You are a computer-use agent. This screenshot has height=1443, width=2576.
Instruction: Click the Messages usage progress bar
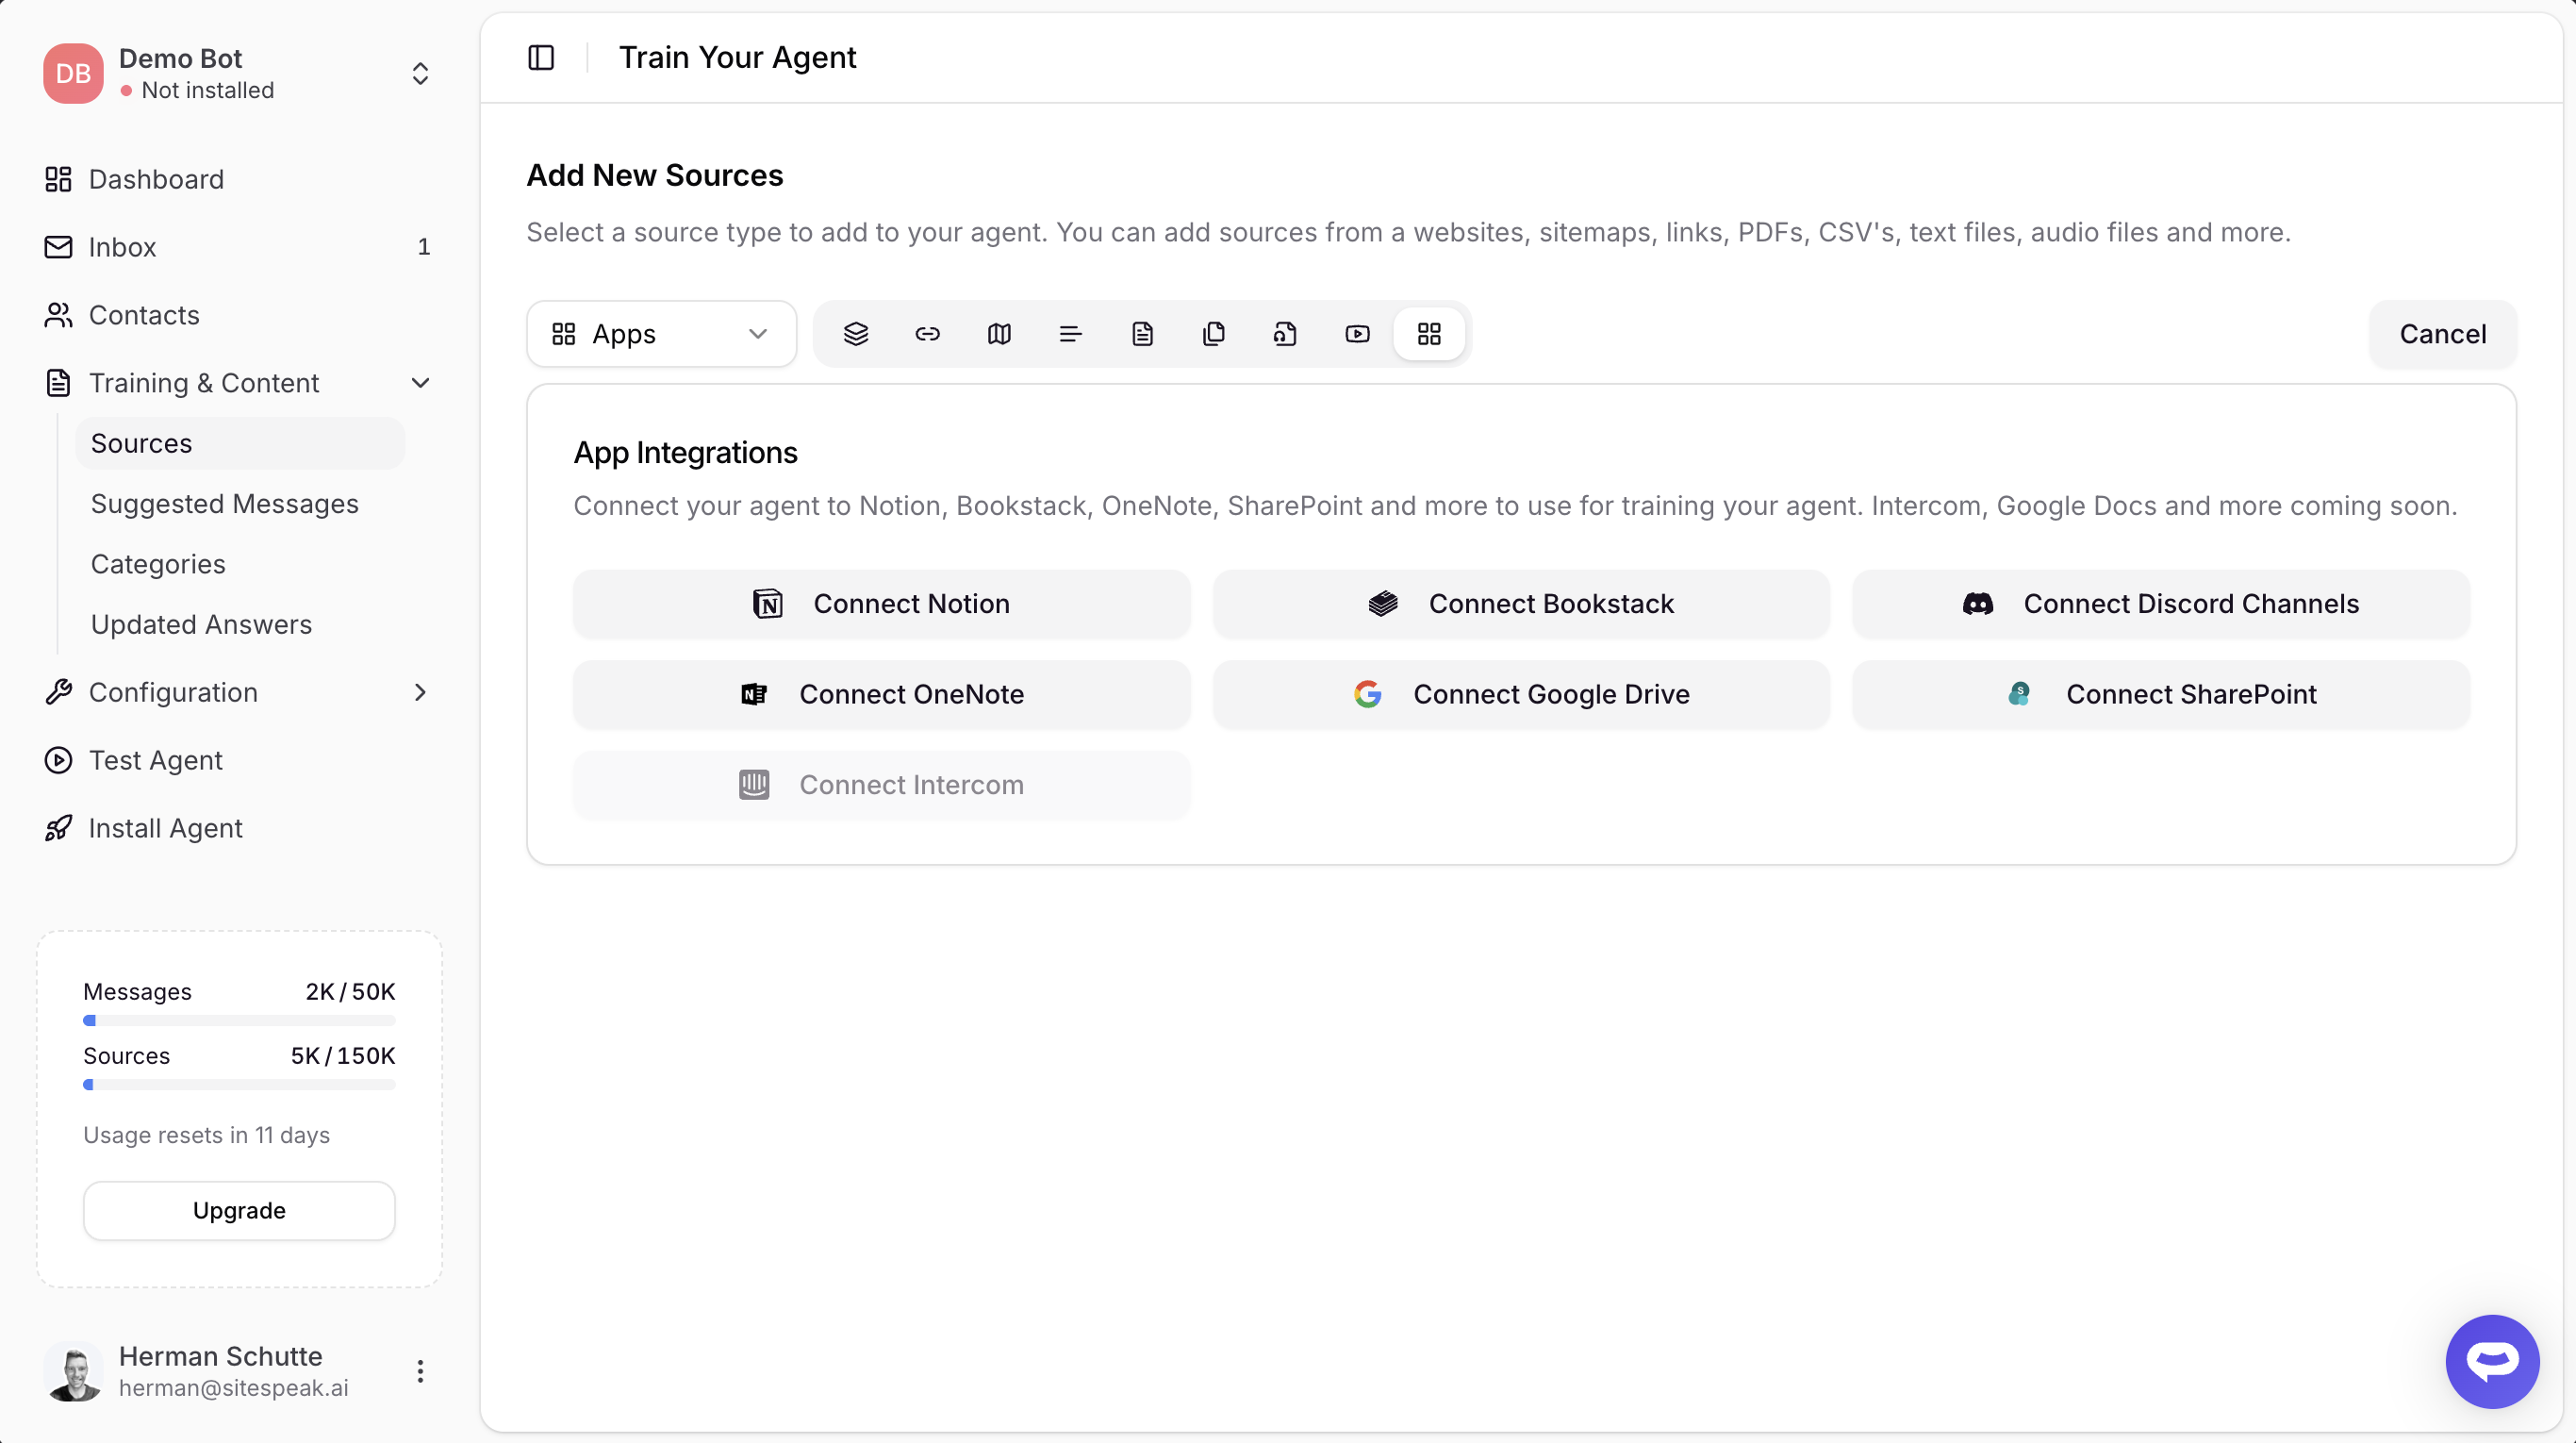point(239,1021)
